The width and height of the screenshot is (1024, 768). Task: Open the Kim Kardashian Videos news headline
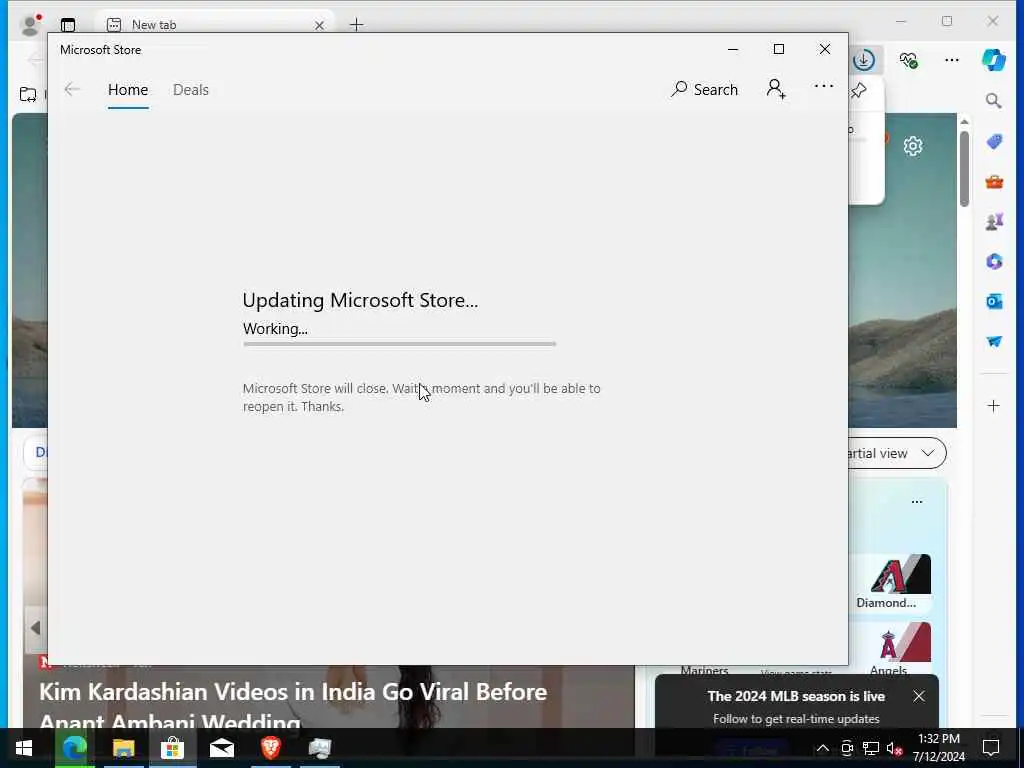[293, 706]
